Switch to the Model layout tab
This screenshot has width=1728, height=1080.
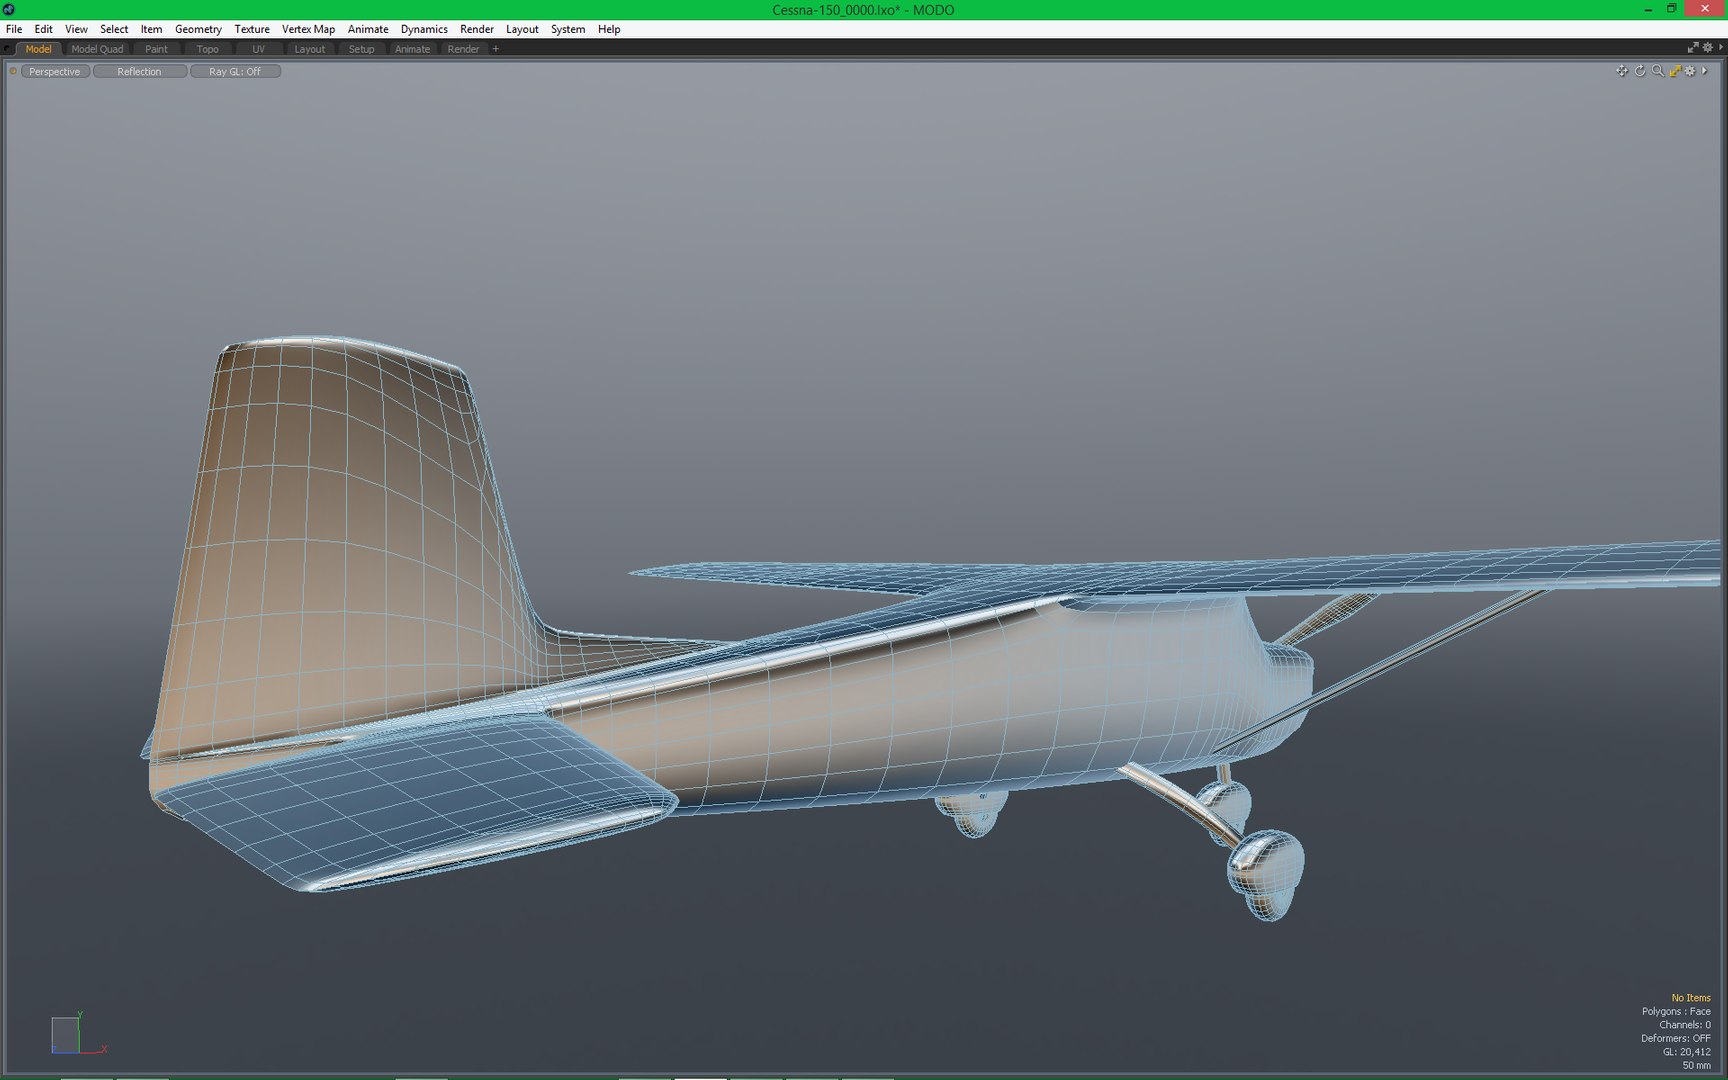tap(39, 49)
